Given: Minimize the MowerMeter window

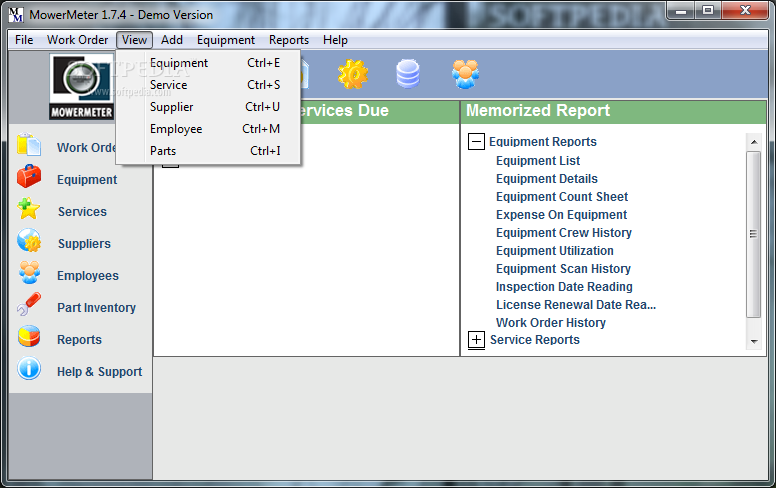Looking at the screenshot, I should pyautogui.click(x=681, y=10).
